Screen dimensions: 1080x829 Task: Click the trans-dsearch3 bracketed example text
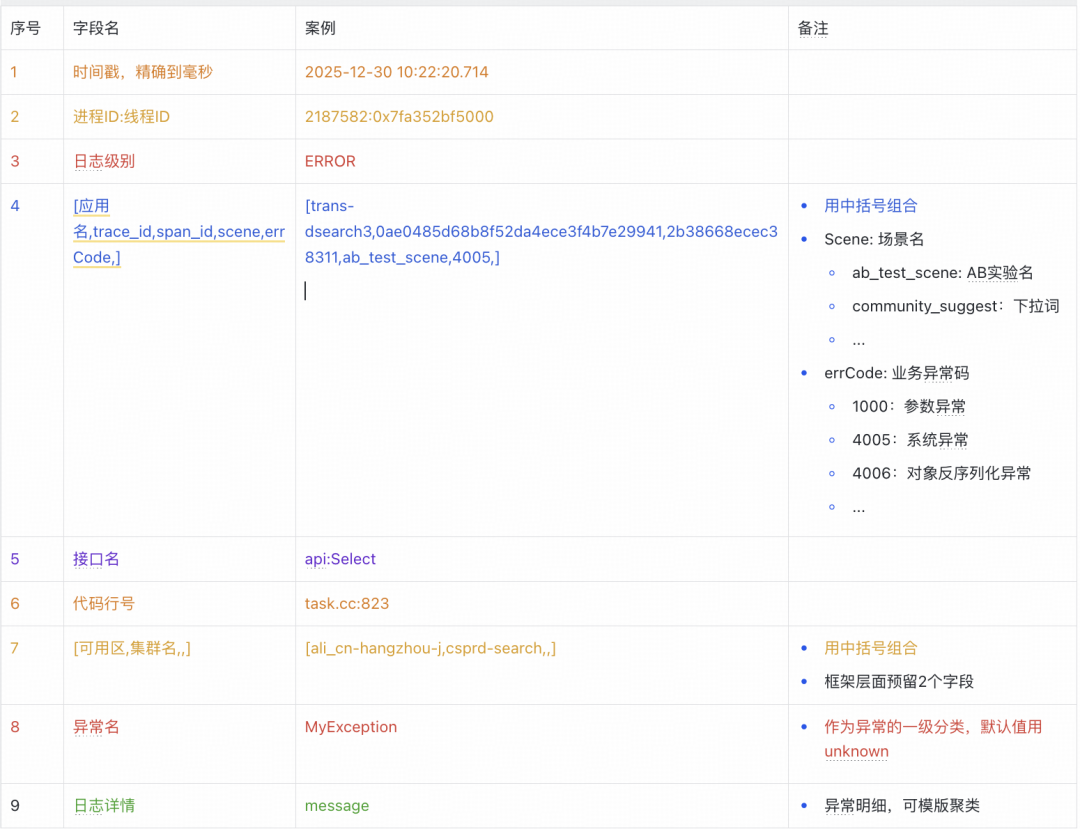point(541,231)
